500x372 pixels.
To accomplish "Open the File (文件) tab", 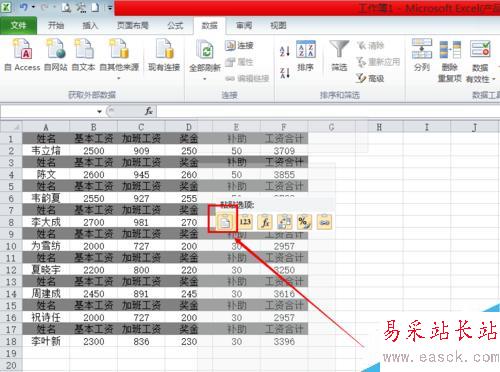I will pos(18,25).
